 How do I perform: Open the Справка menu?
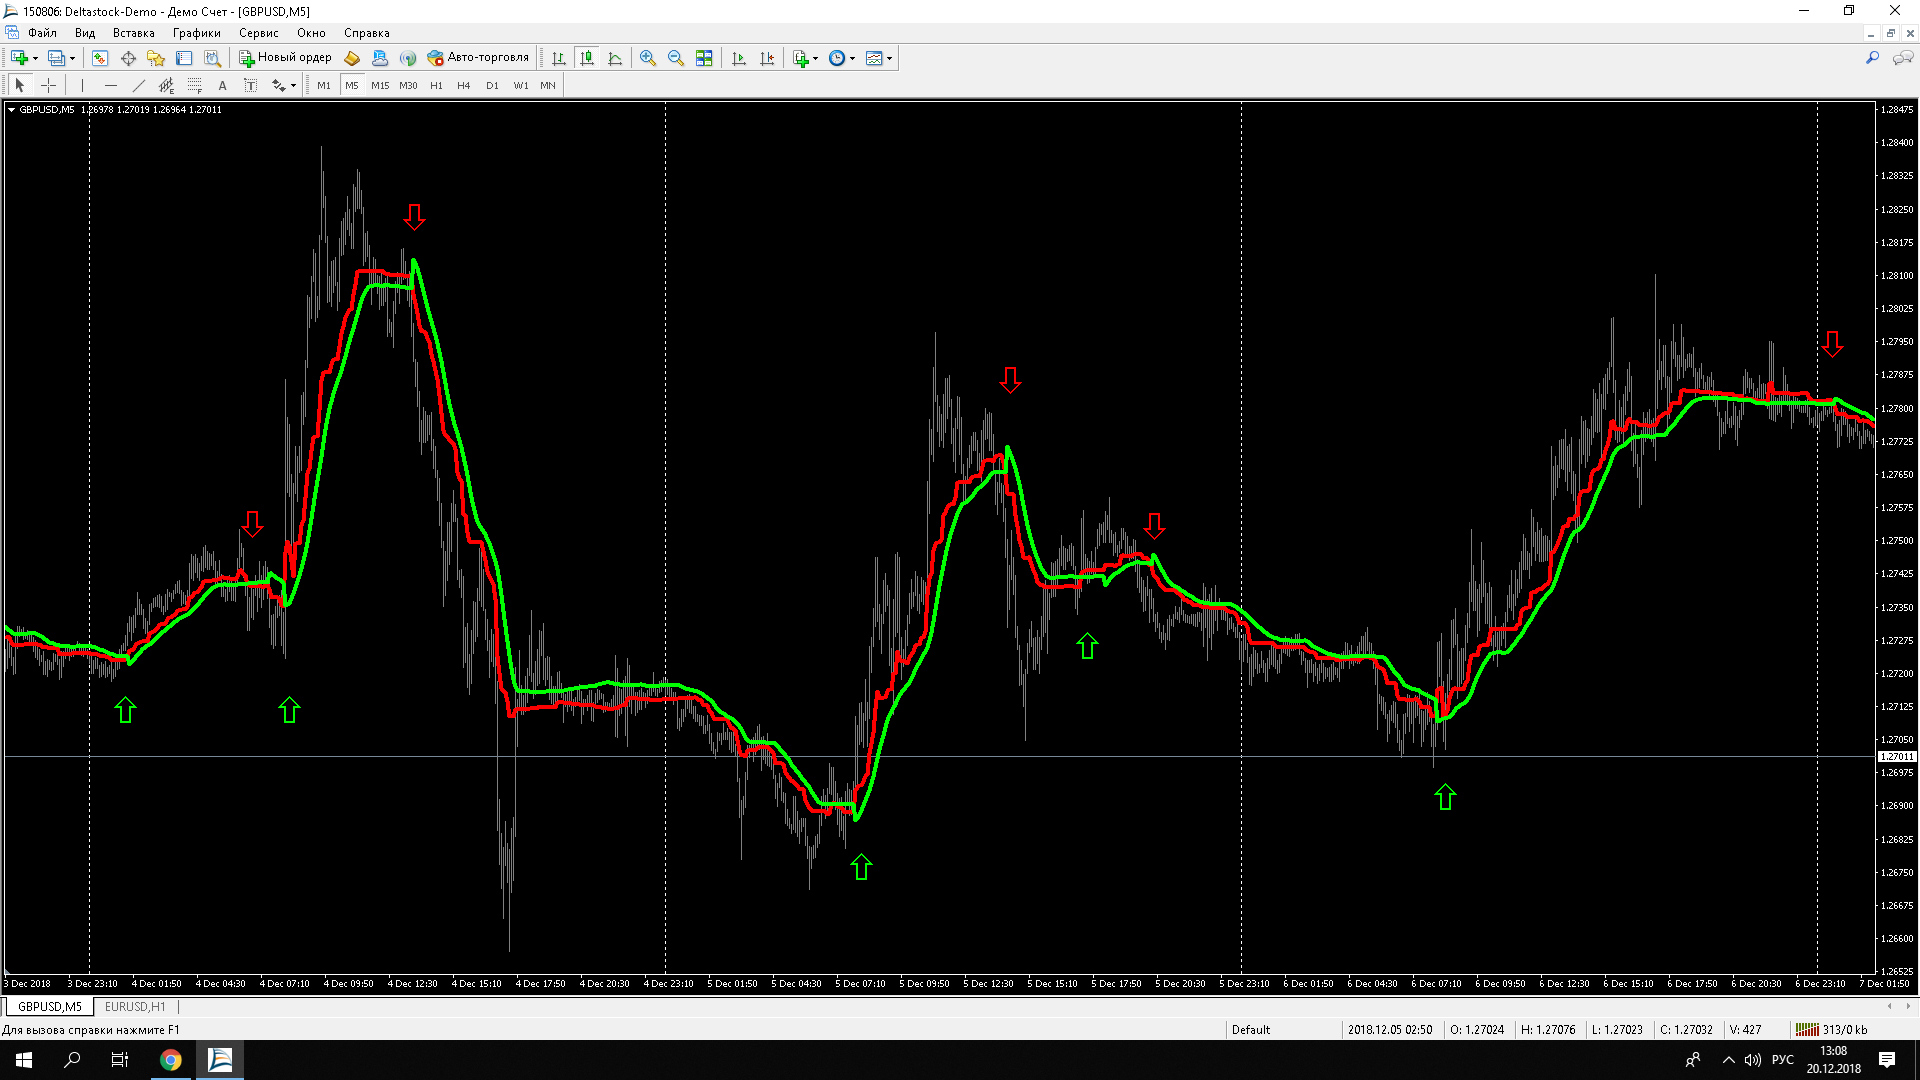tap(366, 33)
